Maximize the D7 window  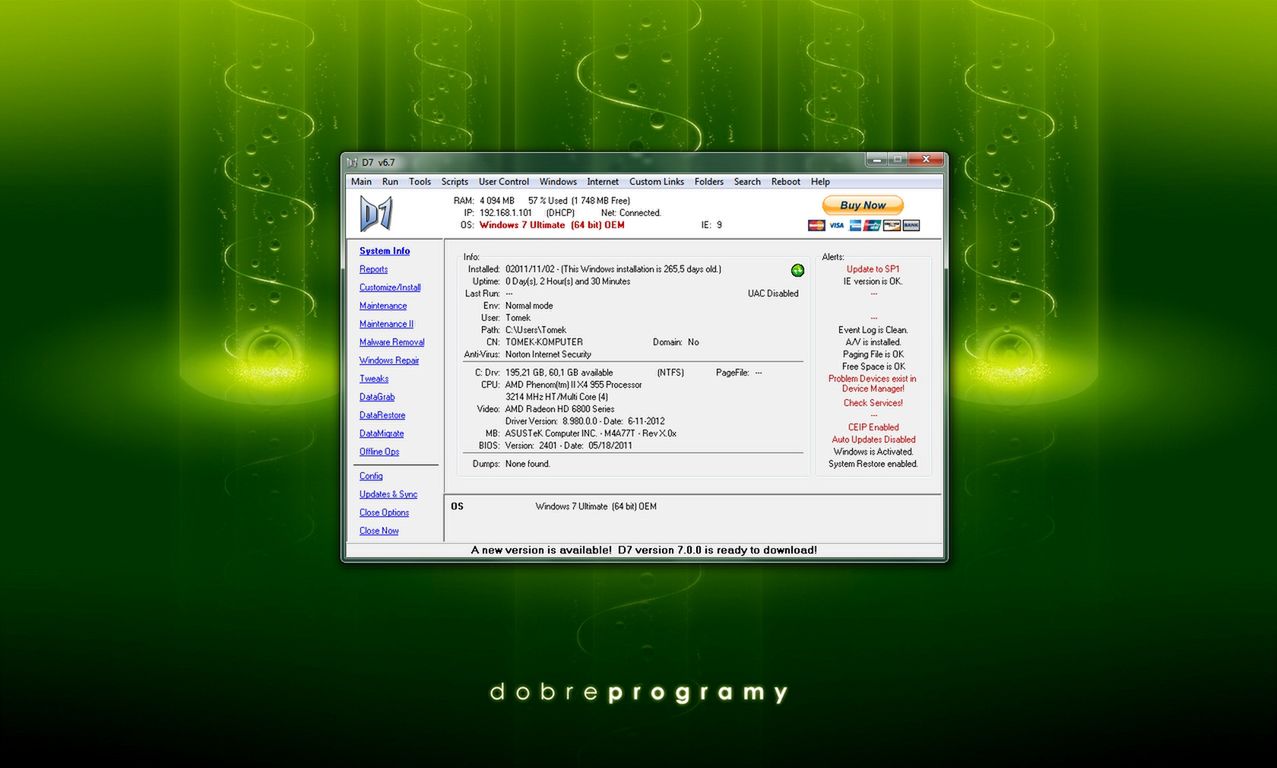tap(897, 160)
